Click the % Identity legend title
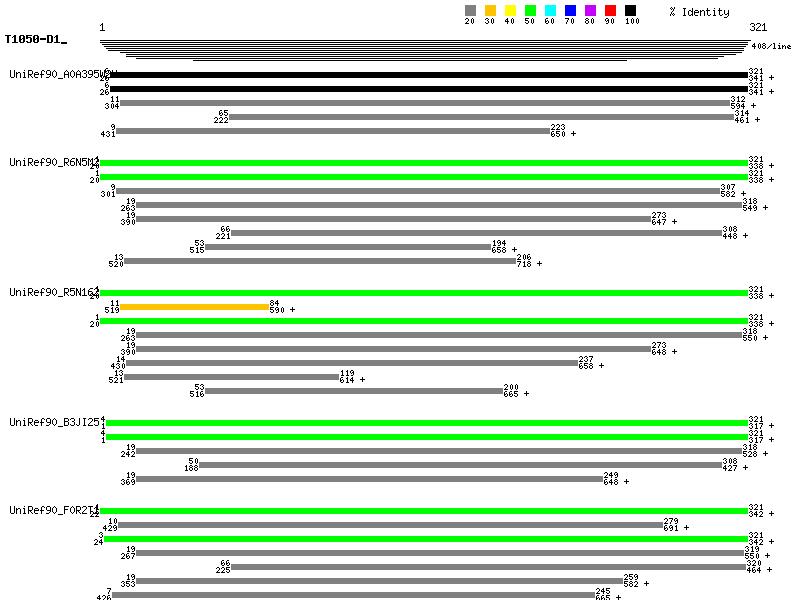The height and width of the screenshot is (600, 800). point(699,12)
